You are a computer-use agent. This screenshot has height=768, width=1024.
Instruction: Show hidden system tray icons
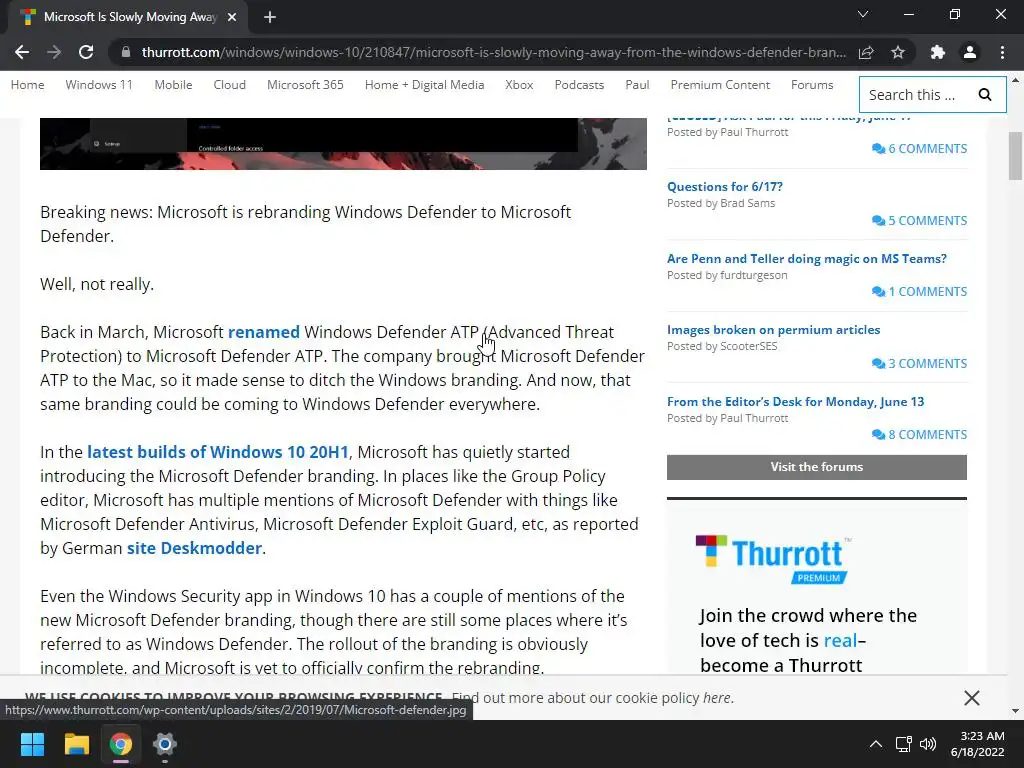pyautogui.click(x=876, y=744)
